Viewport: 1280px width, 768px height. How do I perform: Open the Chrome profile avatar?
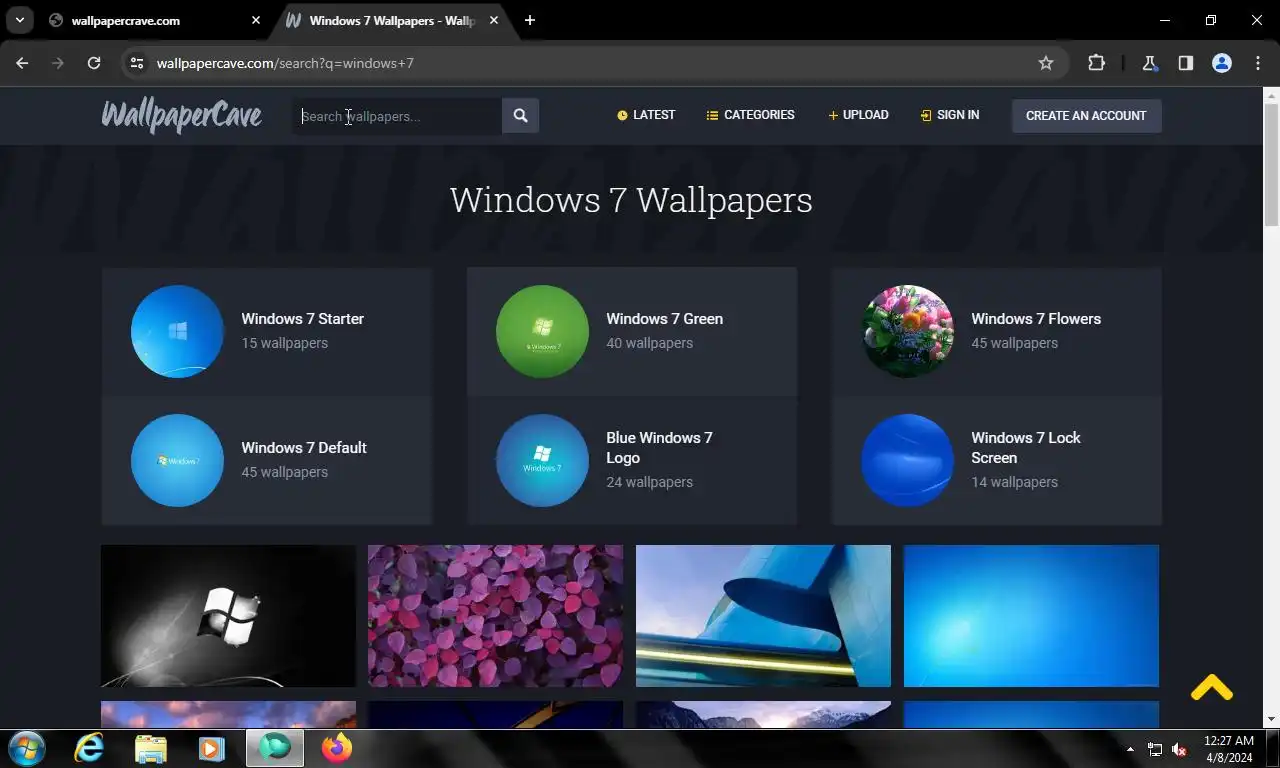(x=1221, y=63)
